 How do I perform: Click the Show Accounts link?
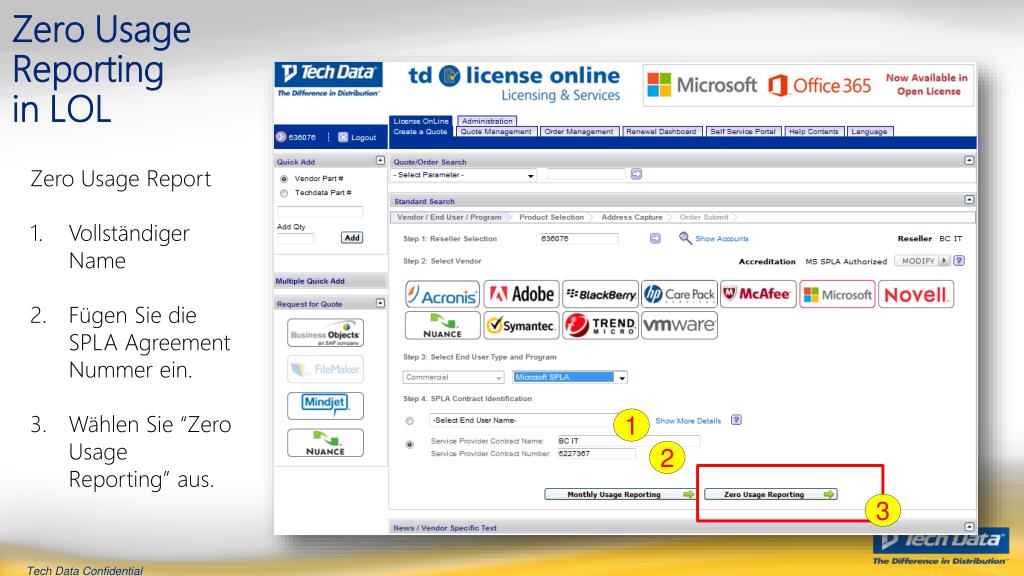722,239
